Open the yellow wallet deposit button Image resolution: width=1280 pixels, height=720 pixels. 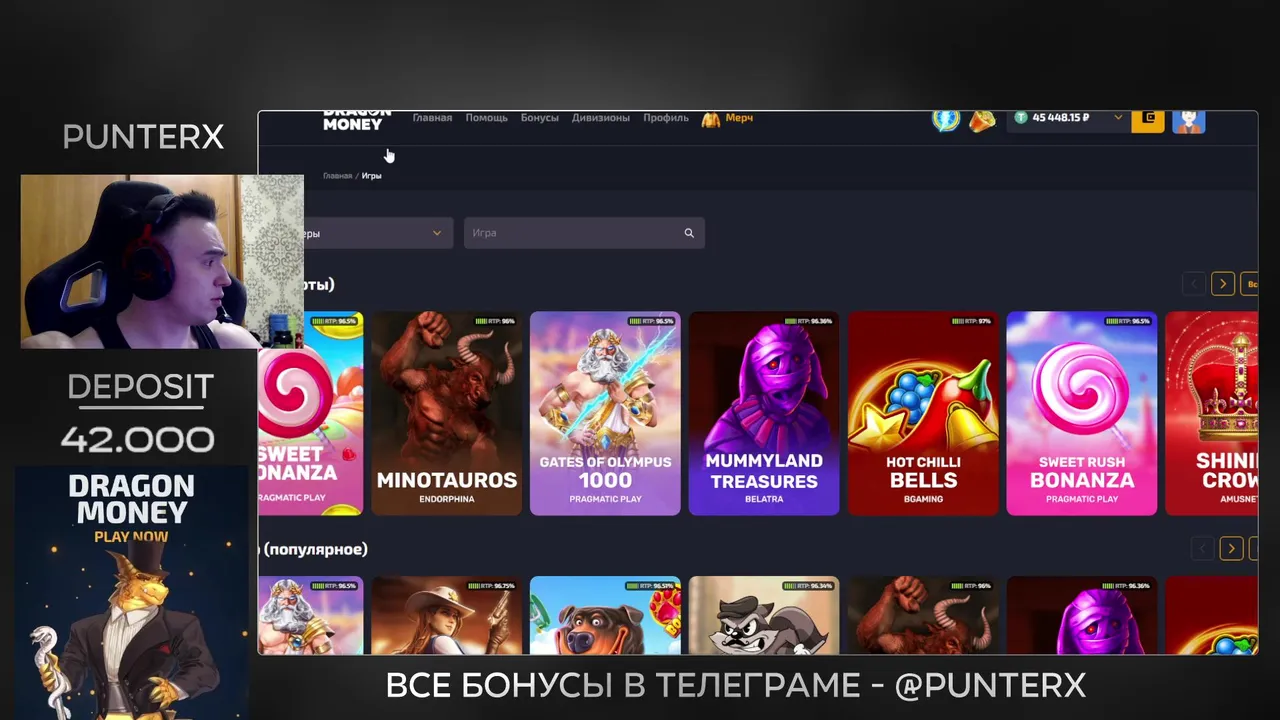(1148, 120)
